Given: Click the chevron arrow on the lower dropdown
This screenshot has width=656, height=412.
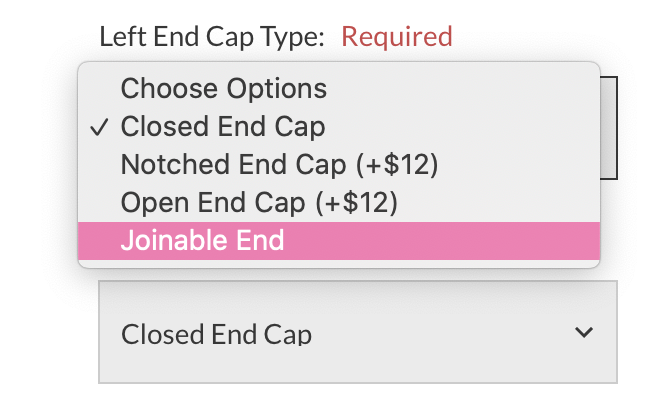Looking at the screenshot, I should (x=585, y=332).
